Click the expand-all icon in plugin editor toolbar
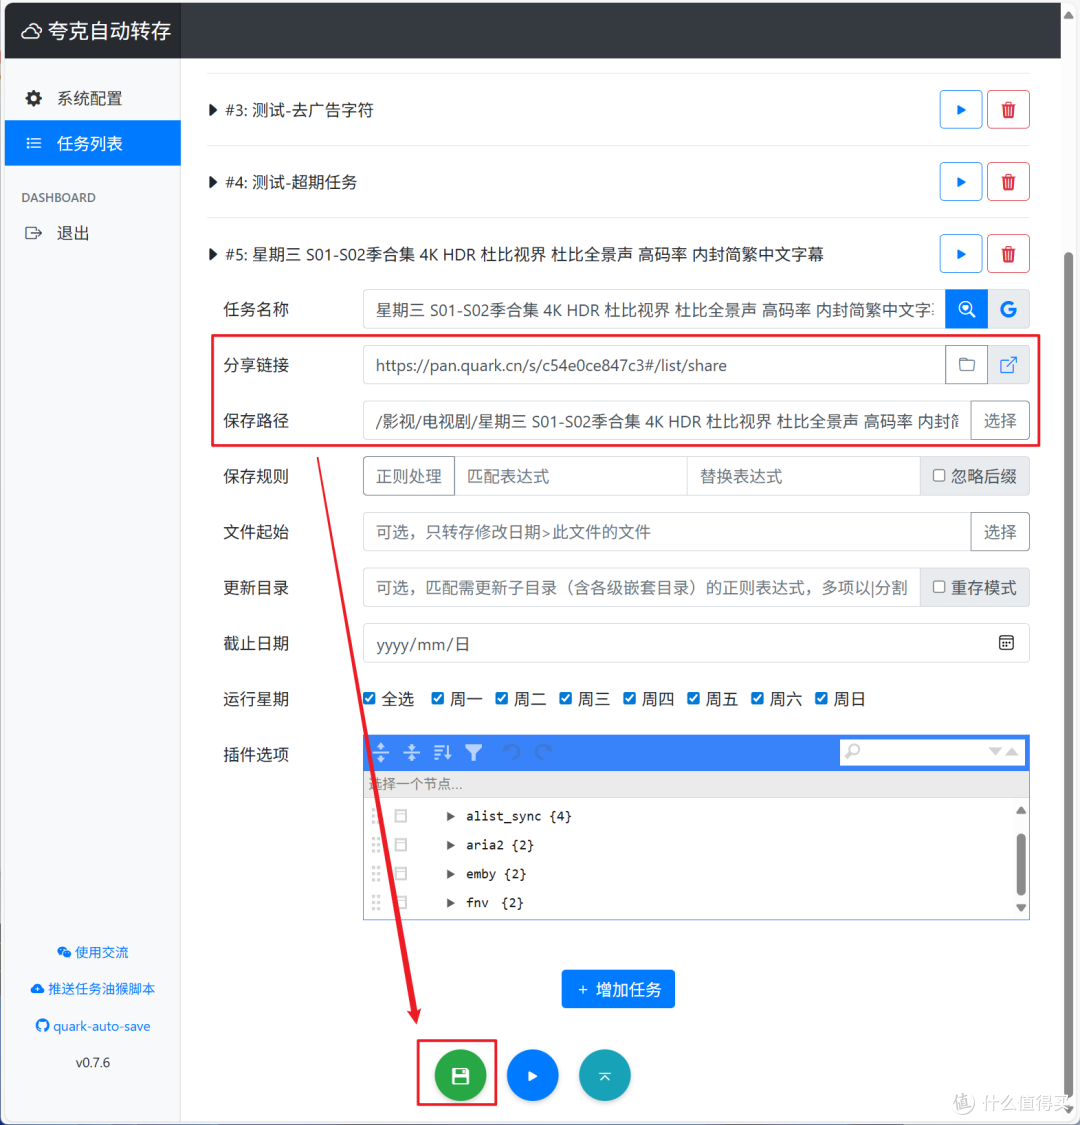This screenshot has height=1125, width=1080. (x=381, y=752)
